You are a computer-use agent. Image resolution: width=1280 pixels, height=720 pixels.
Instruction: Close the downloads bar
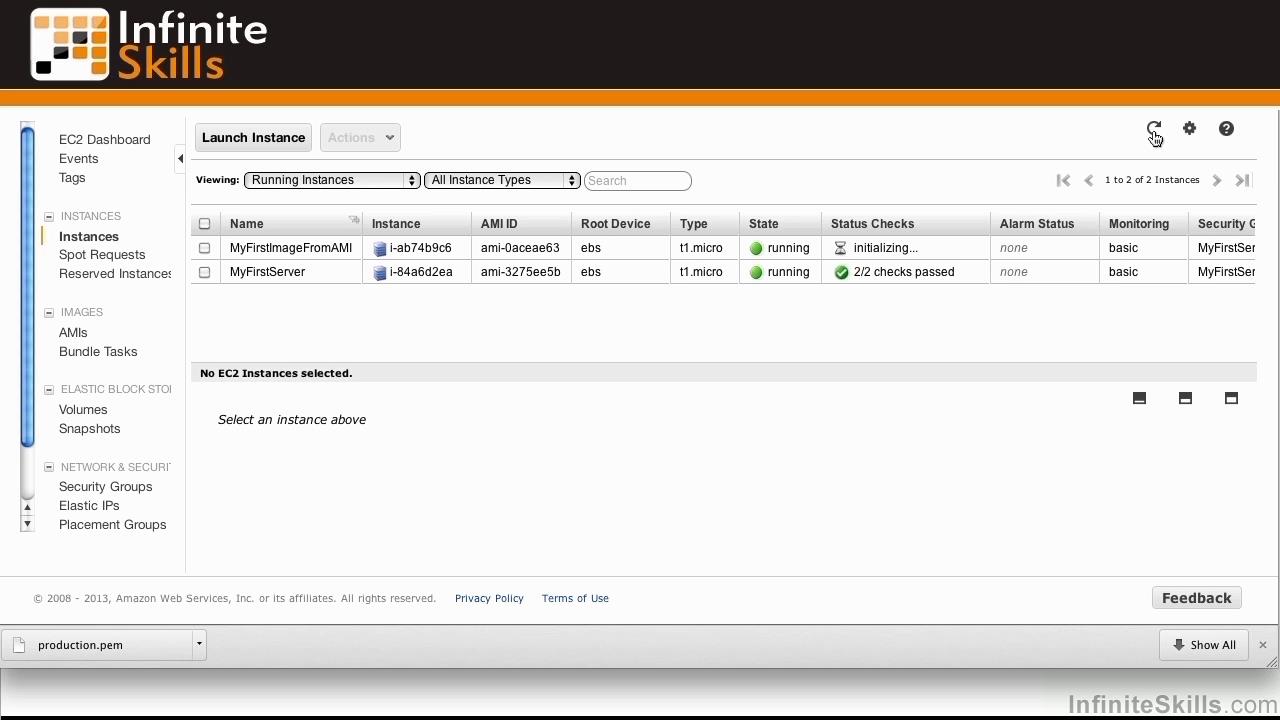(1262, 645)
